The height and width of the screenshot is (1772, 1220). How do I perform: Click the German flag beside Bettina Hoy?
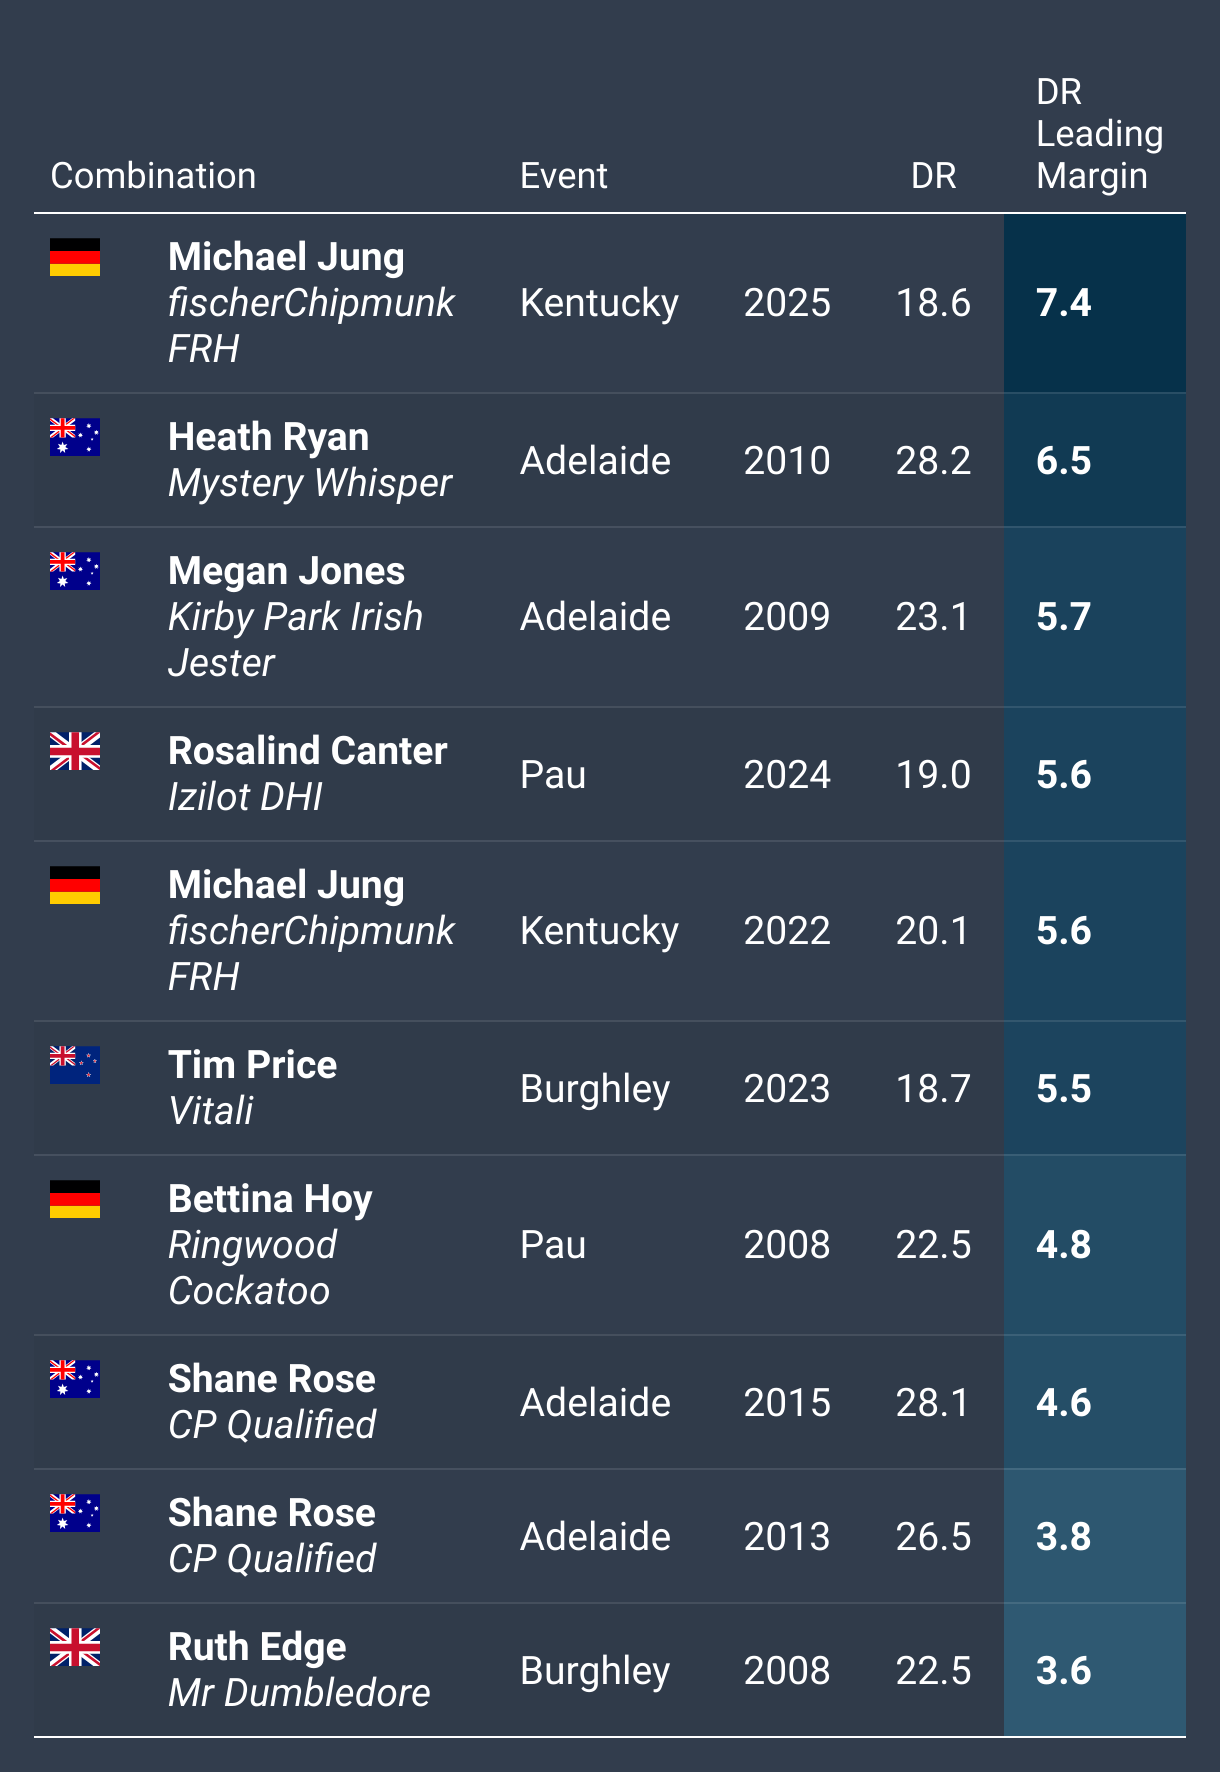coord(75,1199)
